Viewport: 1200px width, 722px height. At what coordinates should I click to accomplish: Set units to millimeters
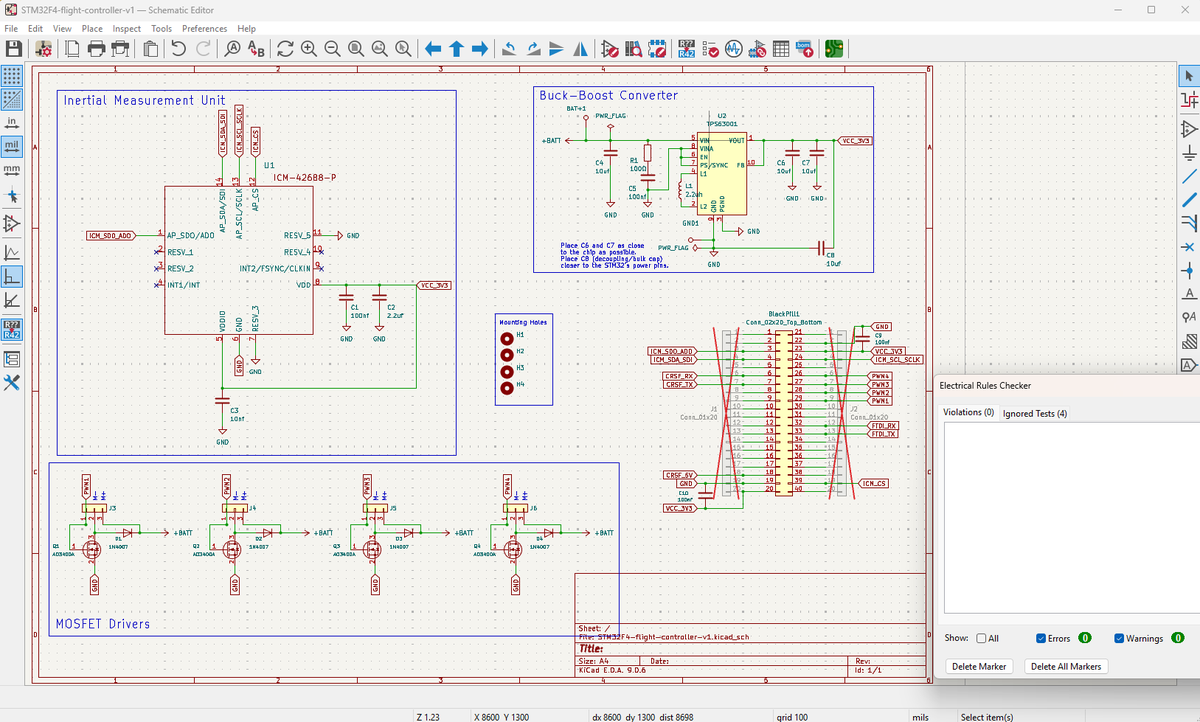point(12,170)
